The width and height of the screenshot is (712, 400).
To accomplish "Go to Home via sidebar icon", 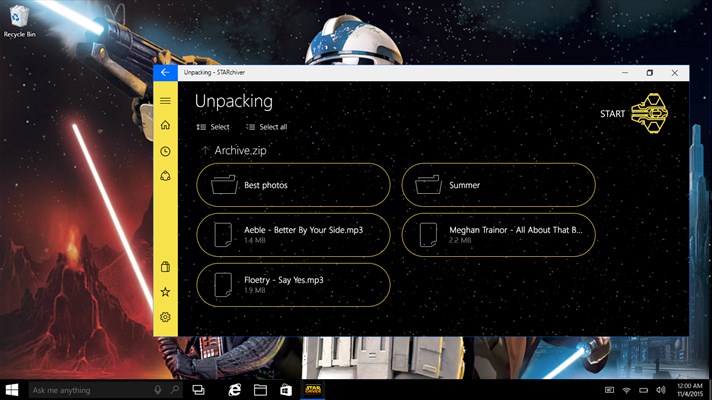I will click(x=165, y=125).
